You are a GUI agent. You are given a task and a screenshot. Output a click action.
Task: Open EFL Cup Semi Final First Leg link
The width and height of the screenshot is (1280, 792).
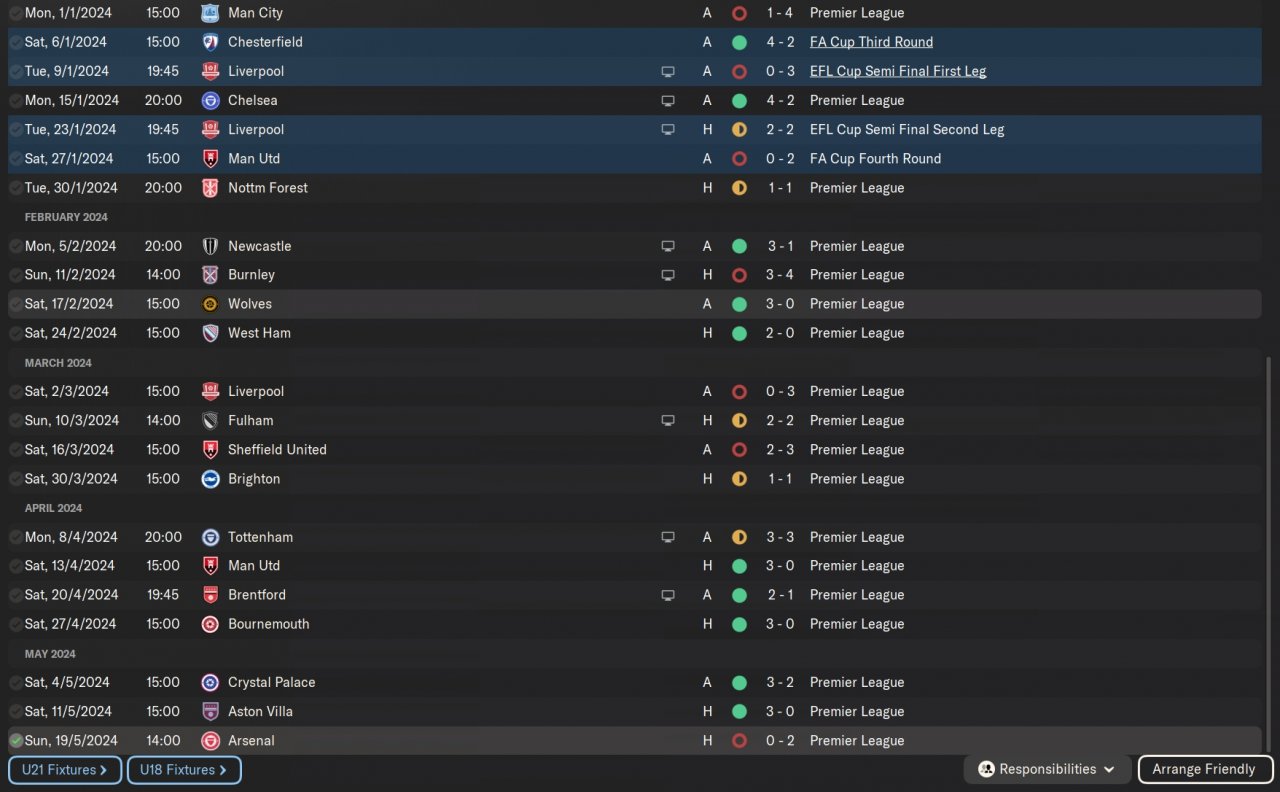(897, 71)
